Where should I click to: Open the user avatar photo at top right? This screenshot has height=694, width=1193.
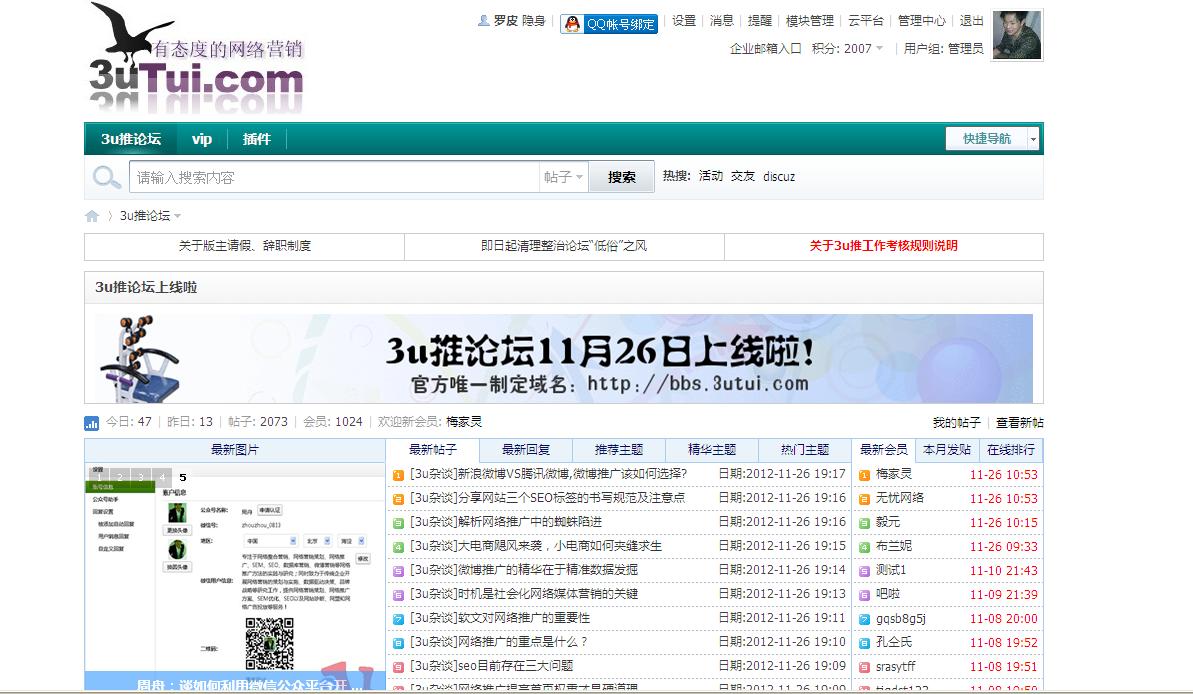tap(1017, 36)
